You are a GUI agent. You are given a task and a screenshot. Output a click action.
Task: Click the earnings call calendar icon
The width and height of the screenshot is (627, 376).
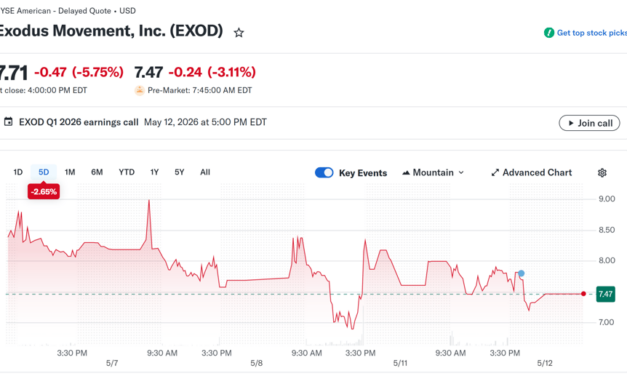click(8, 122)
